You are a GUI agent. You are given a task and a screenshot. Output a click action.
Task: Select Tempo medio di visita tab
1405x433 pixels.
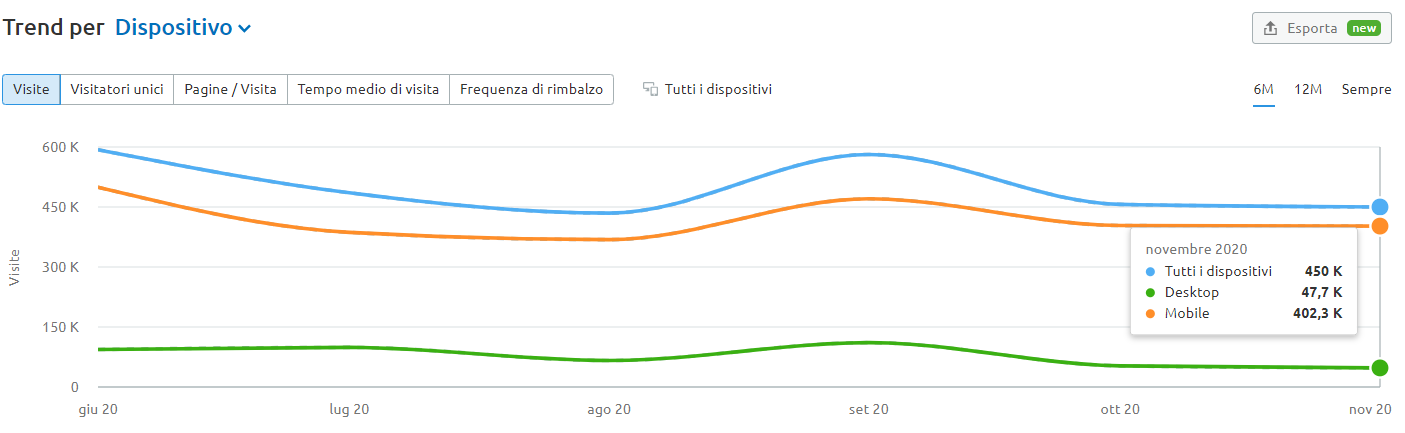[x=368, y=89]
